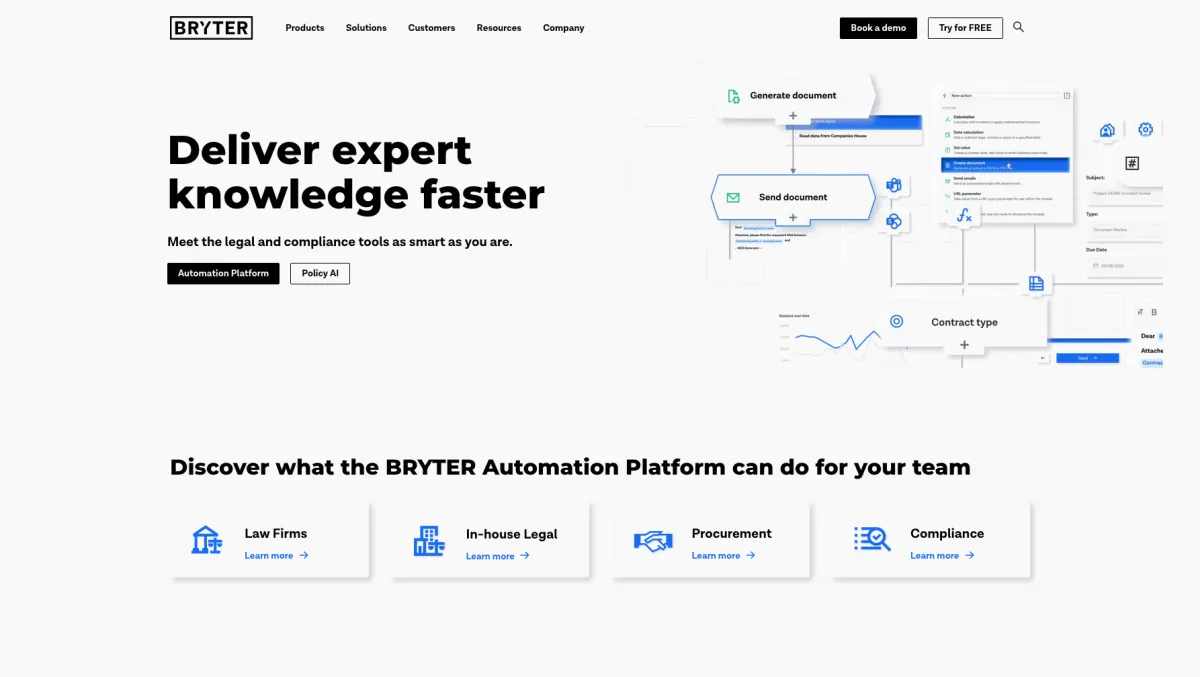Select Create document in the action list
1200x677 pixels.
[1005, 165]
